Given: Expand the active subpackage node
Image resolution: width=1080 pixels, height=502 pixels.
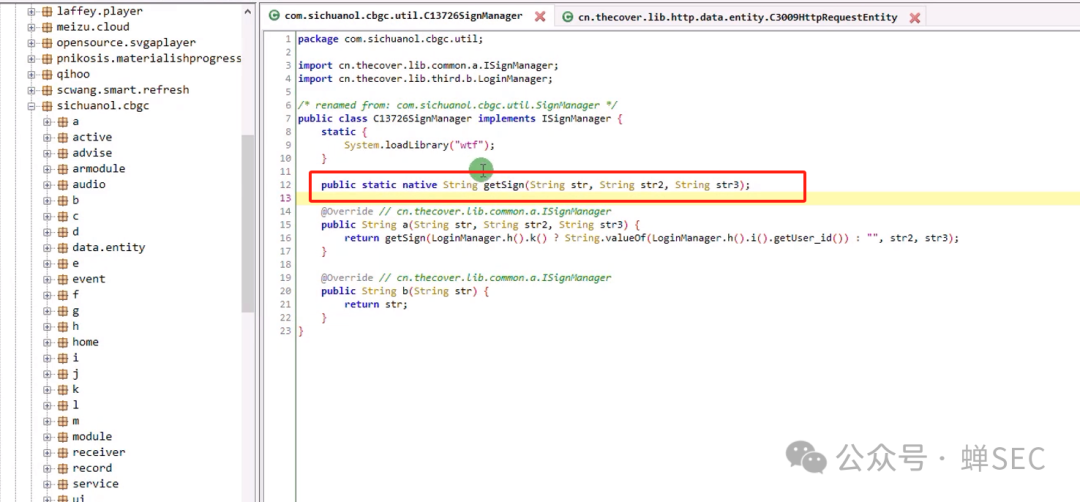Looking at the screenshot, I should pos(47,138).
